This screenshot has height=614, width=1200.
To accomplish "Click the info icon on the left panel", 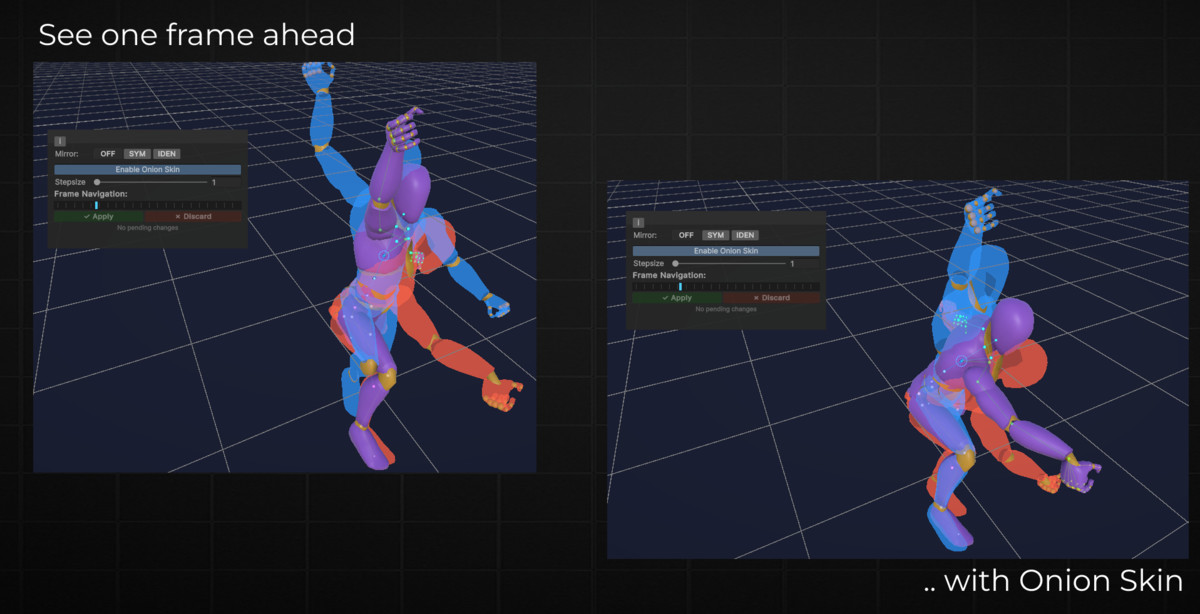I will (59, 141).
